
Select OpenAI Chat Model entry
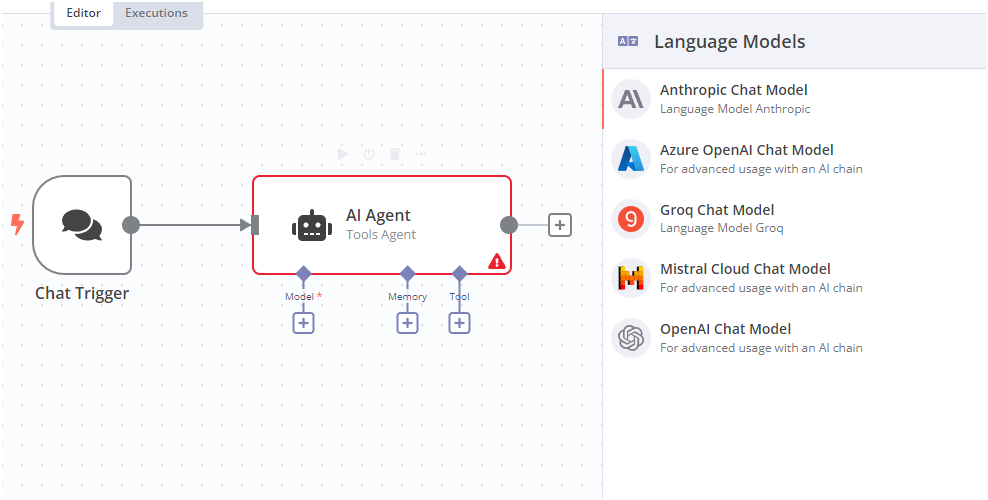pyautogui.click(x=795, y=338)
